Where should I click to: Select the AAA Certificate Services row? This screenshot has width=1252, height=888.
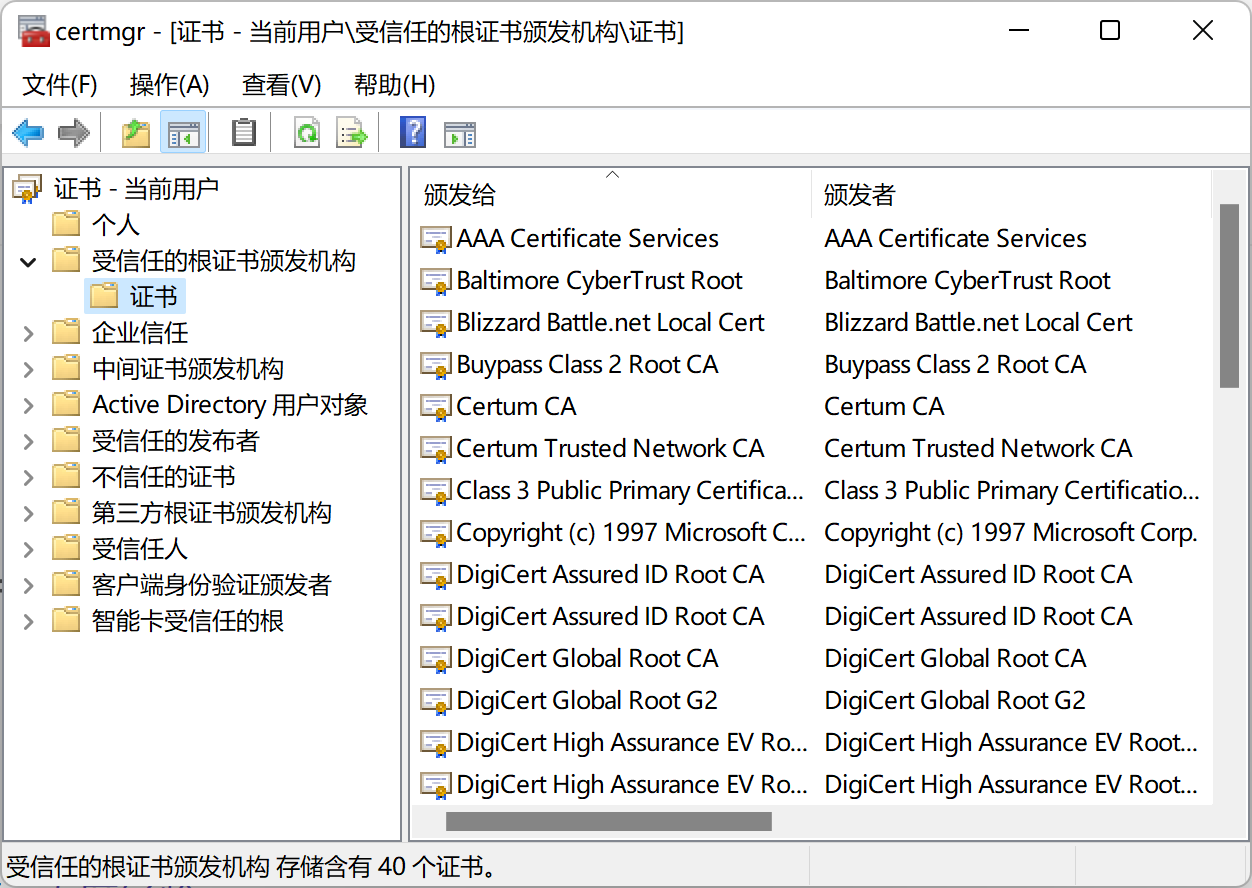pyautogui.click(x=811, y=239)
